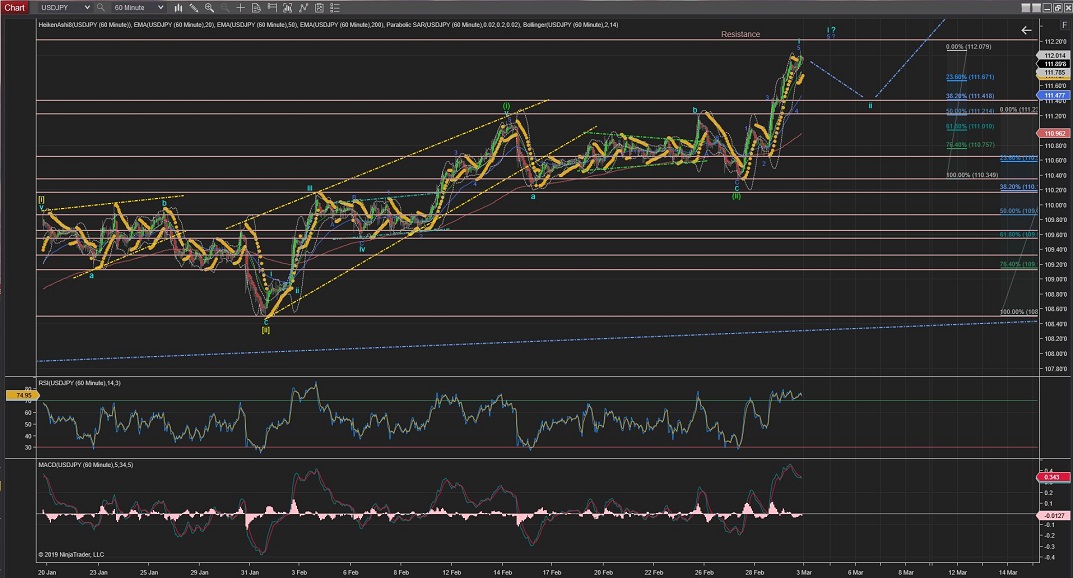This screenshot has height=578, width=1073.
Task: Click the white left arrow scroll button
Action: [1025, 31]
